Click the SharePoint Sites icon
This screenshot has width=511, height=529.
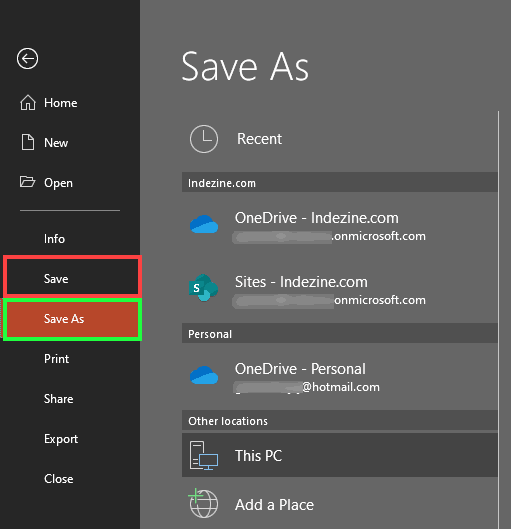click(x=203, y=288)
